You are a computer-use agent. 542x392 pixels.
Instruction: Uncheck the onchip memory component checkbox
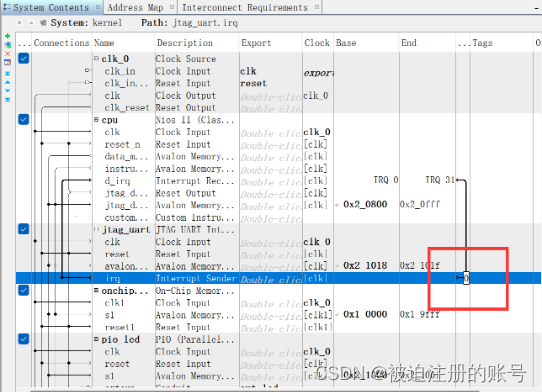click(24, 290)
